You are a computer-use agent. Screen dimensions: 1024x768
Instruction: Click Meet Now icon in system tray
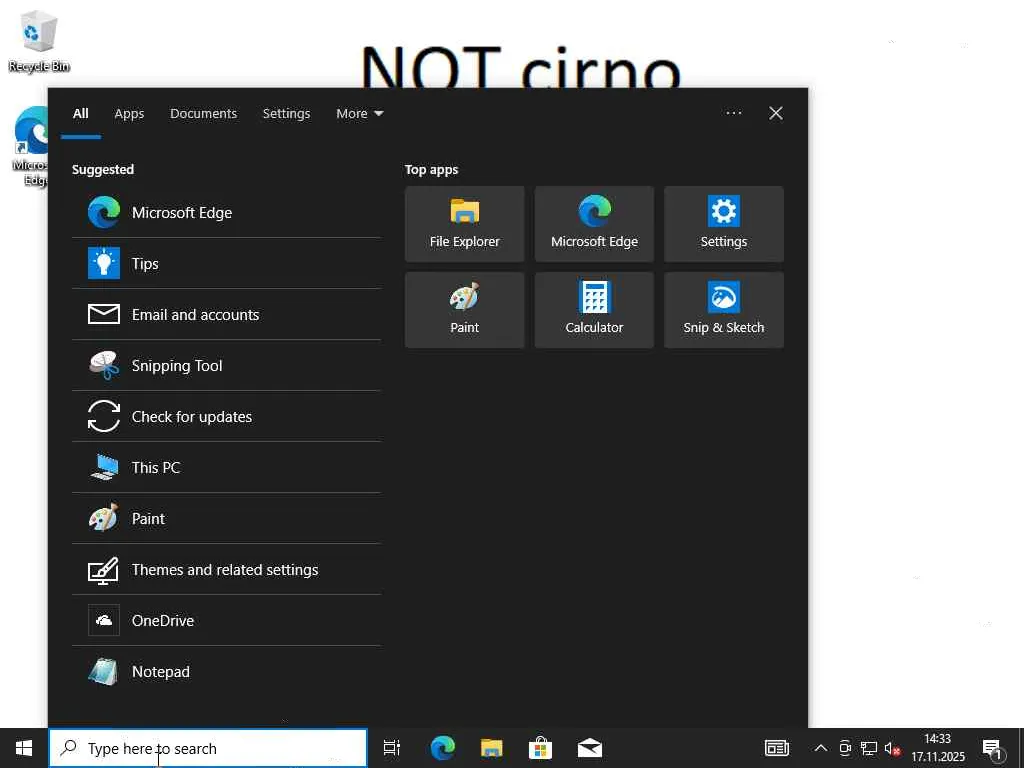pos(845,748)
